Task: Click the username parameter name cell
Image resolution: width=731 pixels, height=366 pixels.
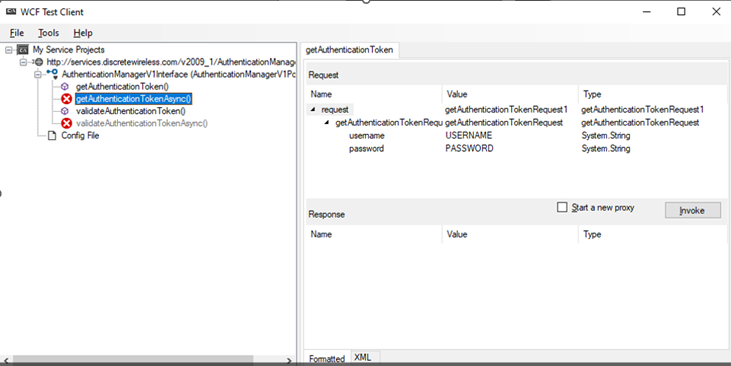Action: pyautogui.click(x=366, y=136)
